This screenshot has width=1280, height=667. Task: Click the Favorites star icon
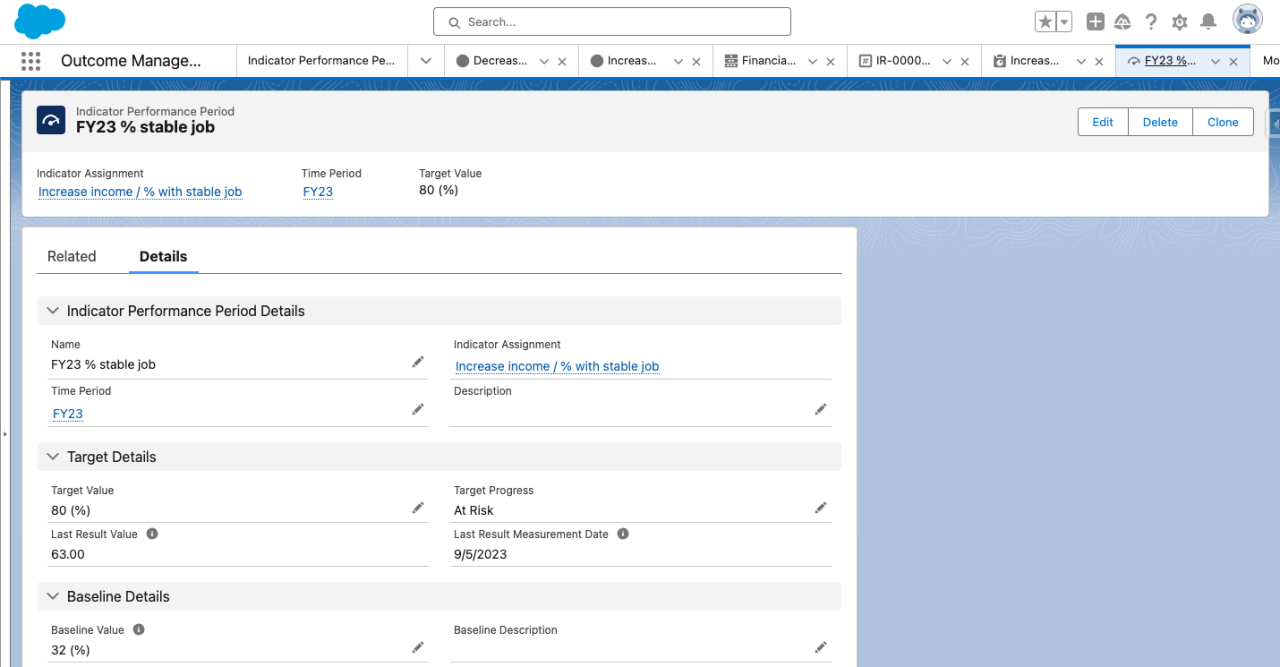[1045, 22]
